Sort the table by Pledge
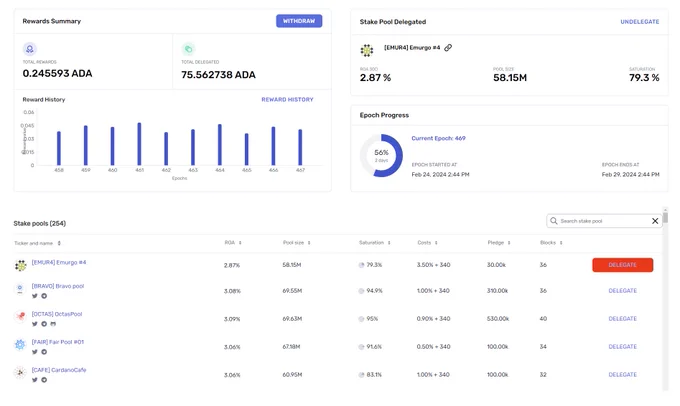The image size is (680, 406). 499,243
